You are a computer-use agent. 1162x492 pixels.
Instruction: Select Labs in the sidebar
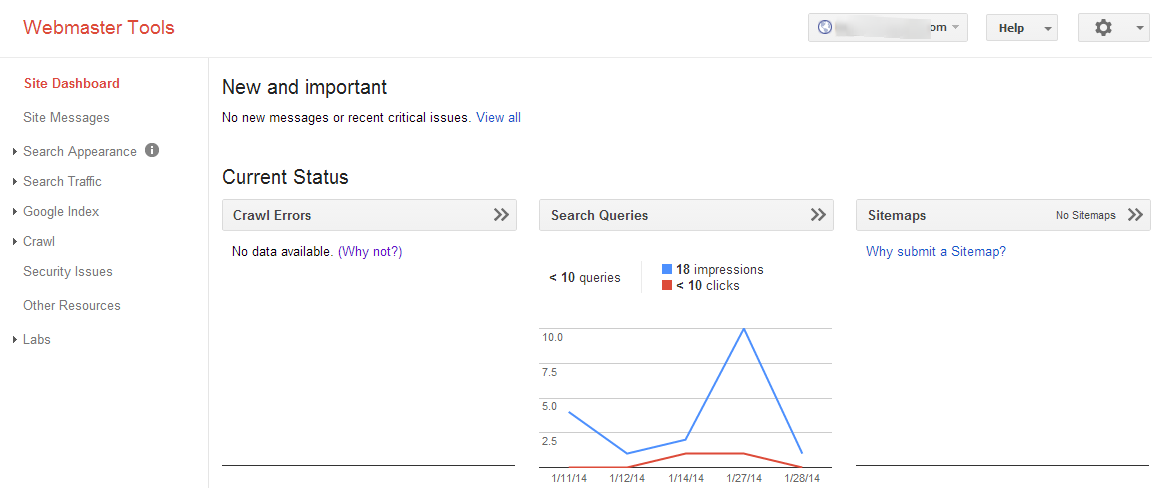coord(36,339)
